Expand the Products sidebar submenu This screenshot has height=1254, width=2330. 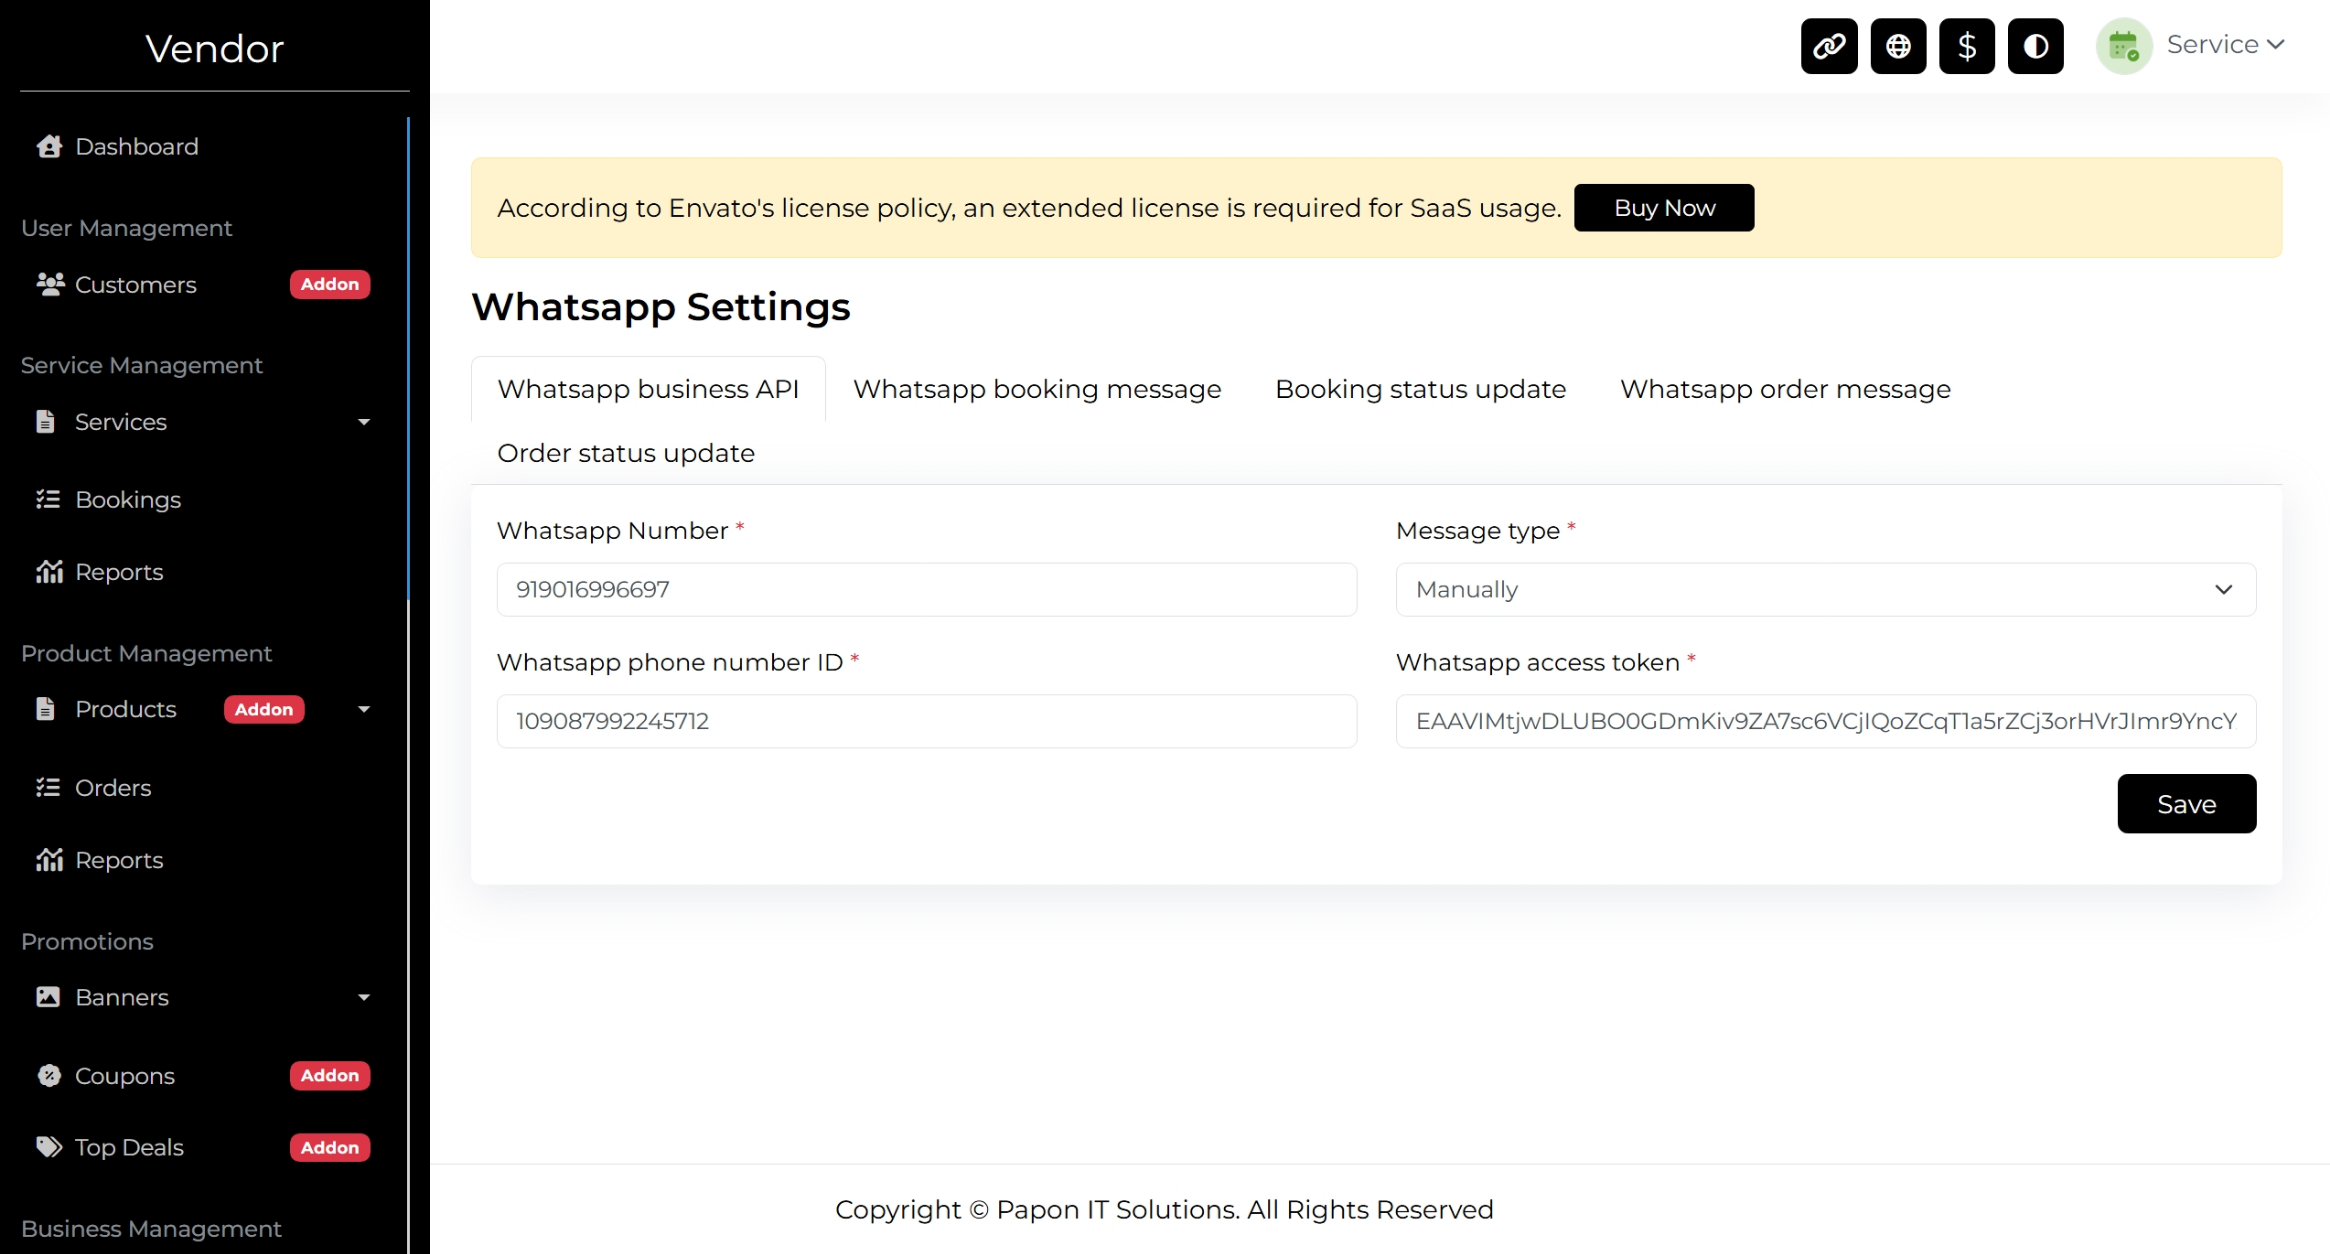(x=364, y=710)
